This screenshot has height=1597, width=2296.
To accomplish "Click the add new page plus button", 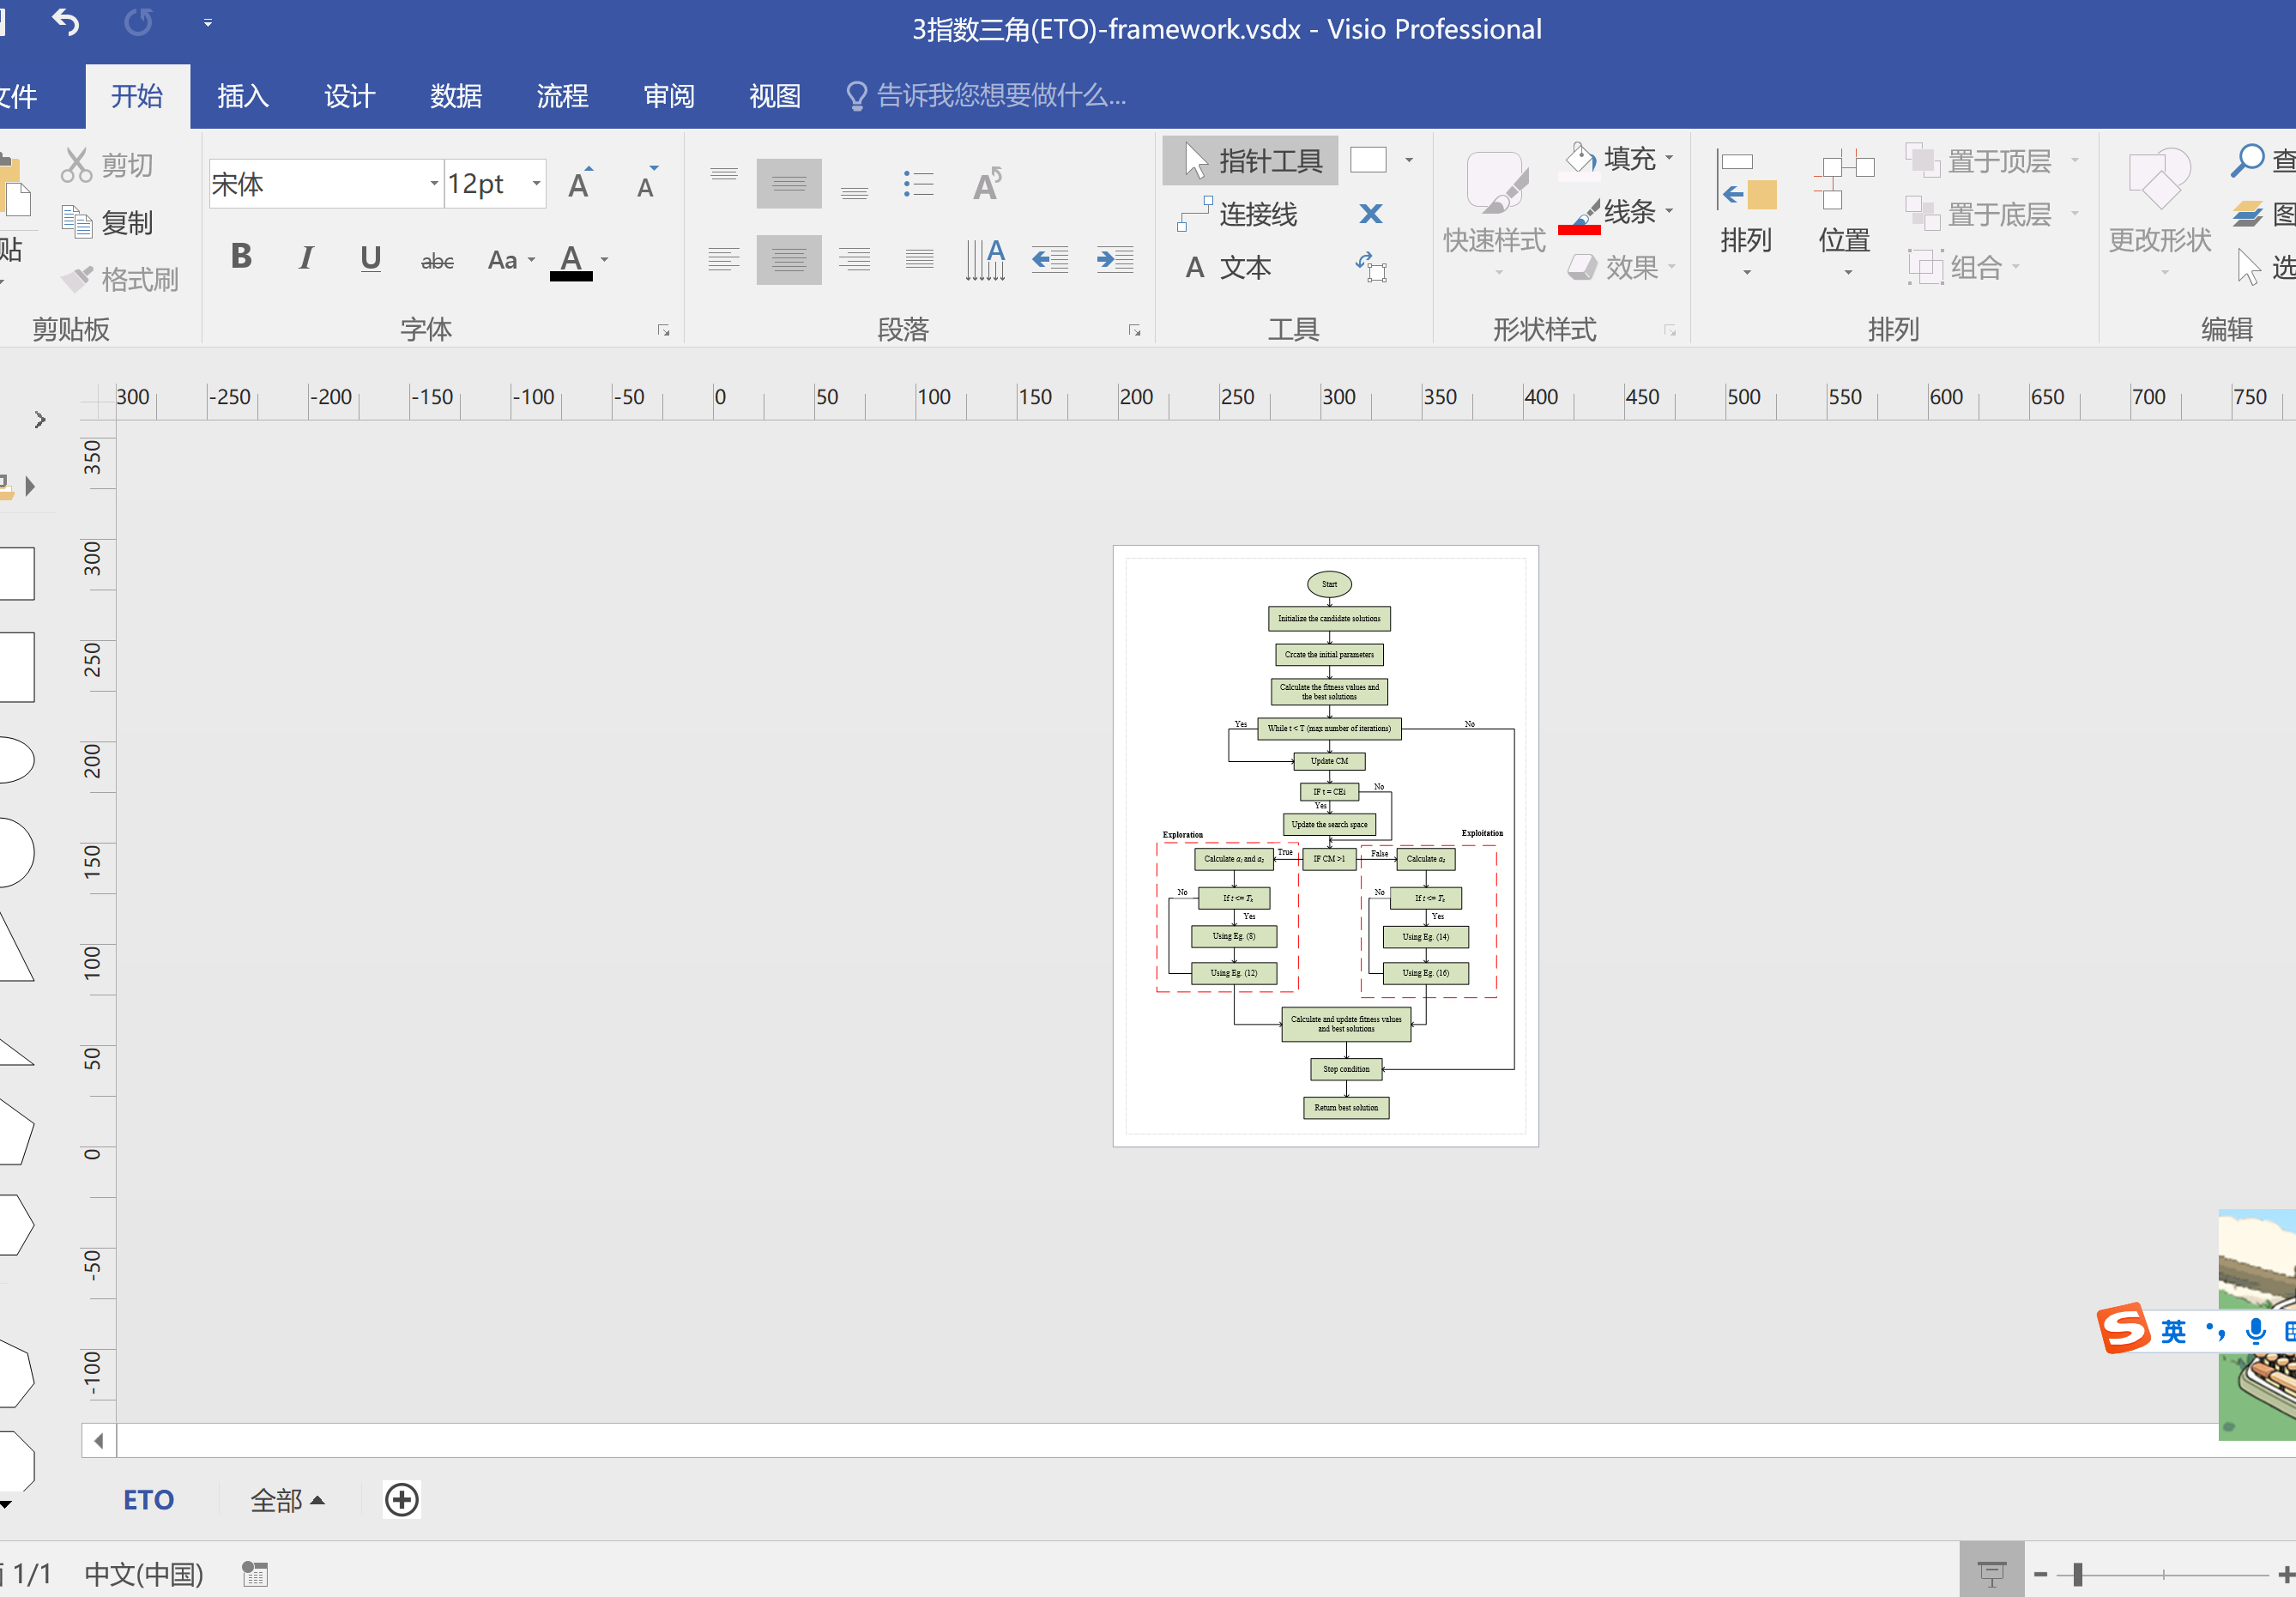I will click(402, 1500).
